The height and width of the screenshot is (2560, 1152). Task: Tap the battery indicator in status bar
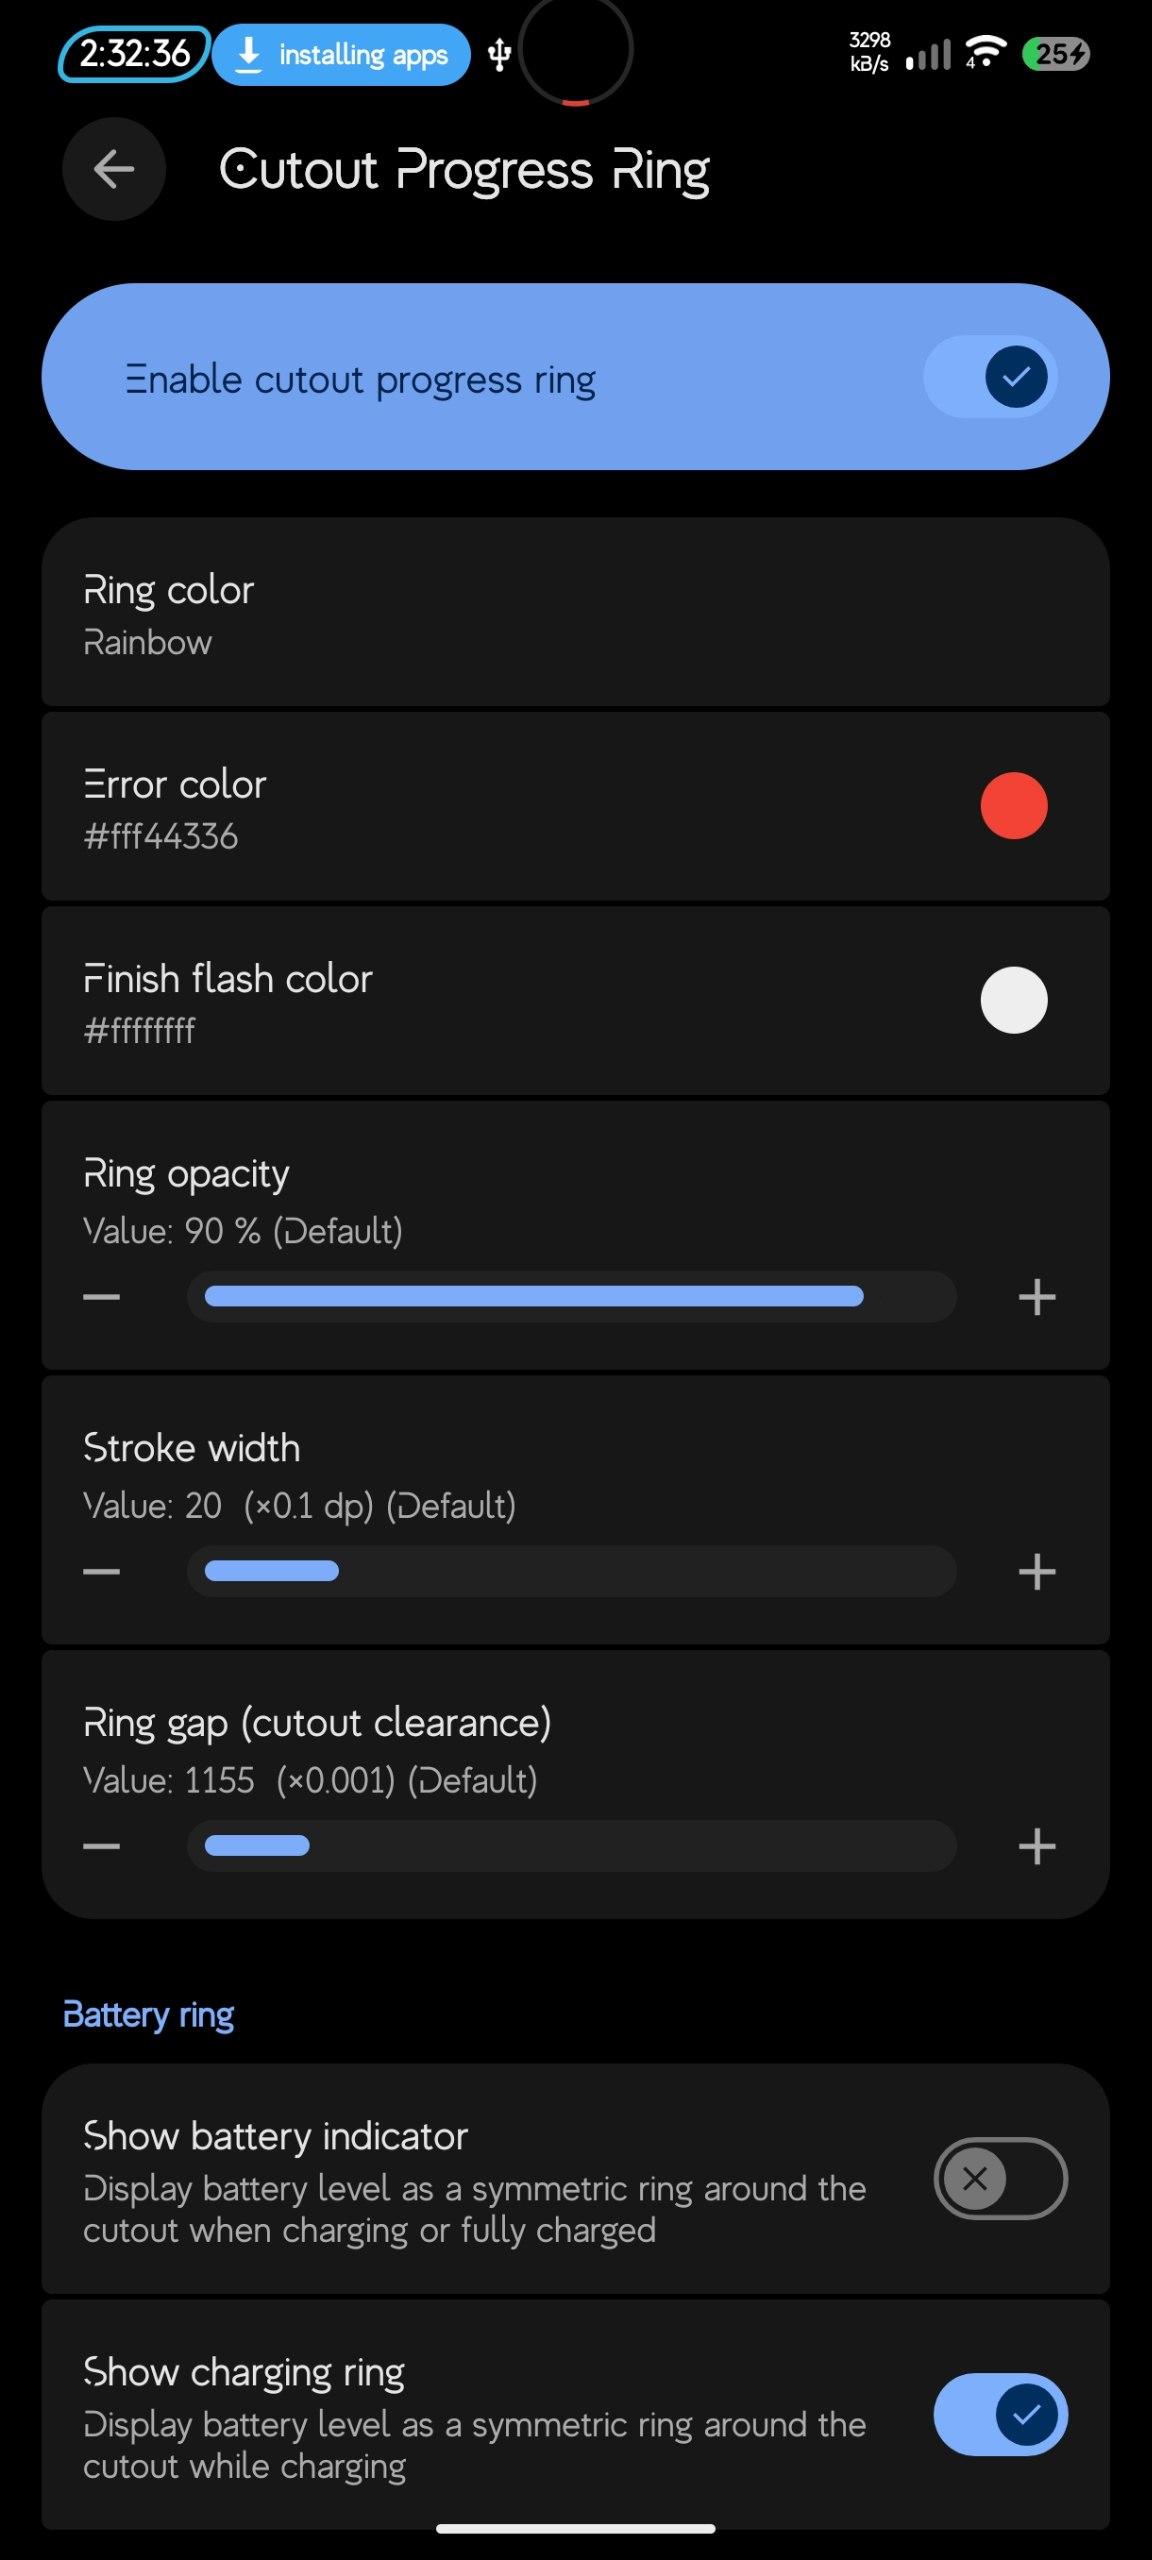[x=1056, y=54]
